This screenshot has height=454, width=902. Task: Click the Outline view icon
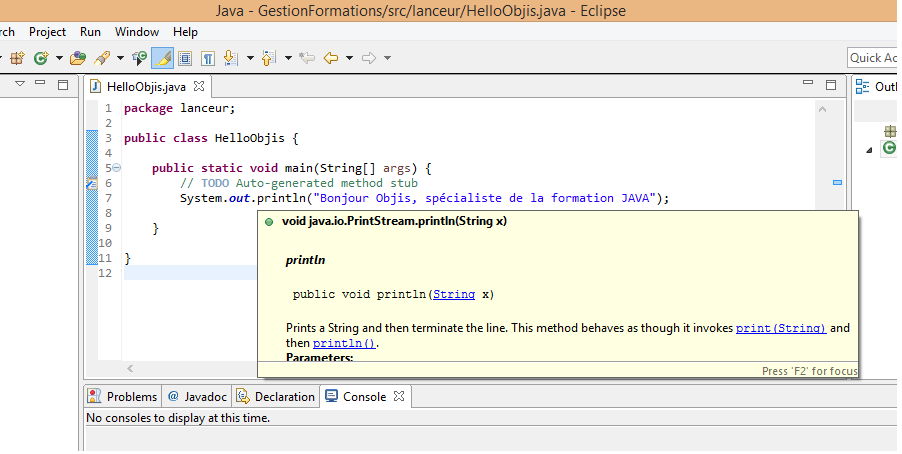click(862, 87)
